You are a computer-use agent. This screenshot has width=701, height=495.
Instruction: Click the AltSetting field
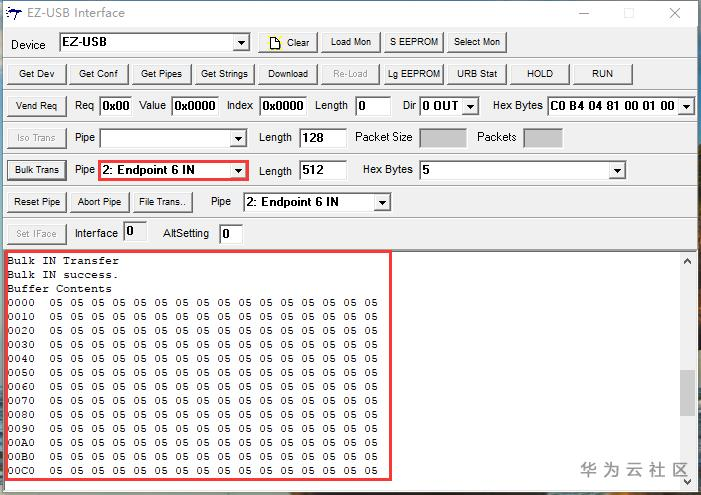click(x=231, y=234)
